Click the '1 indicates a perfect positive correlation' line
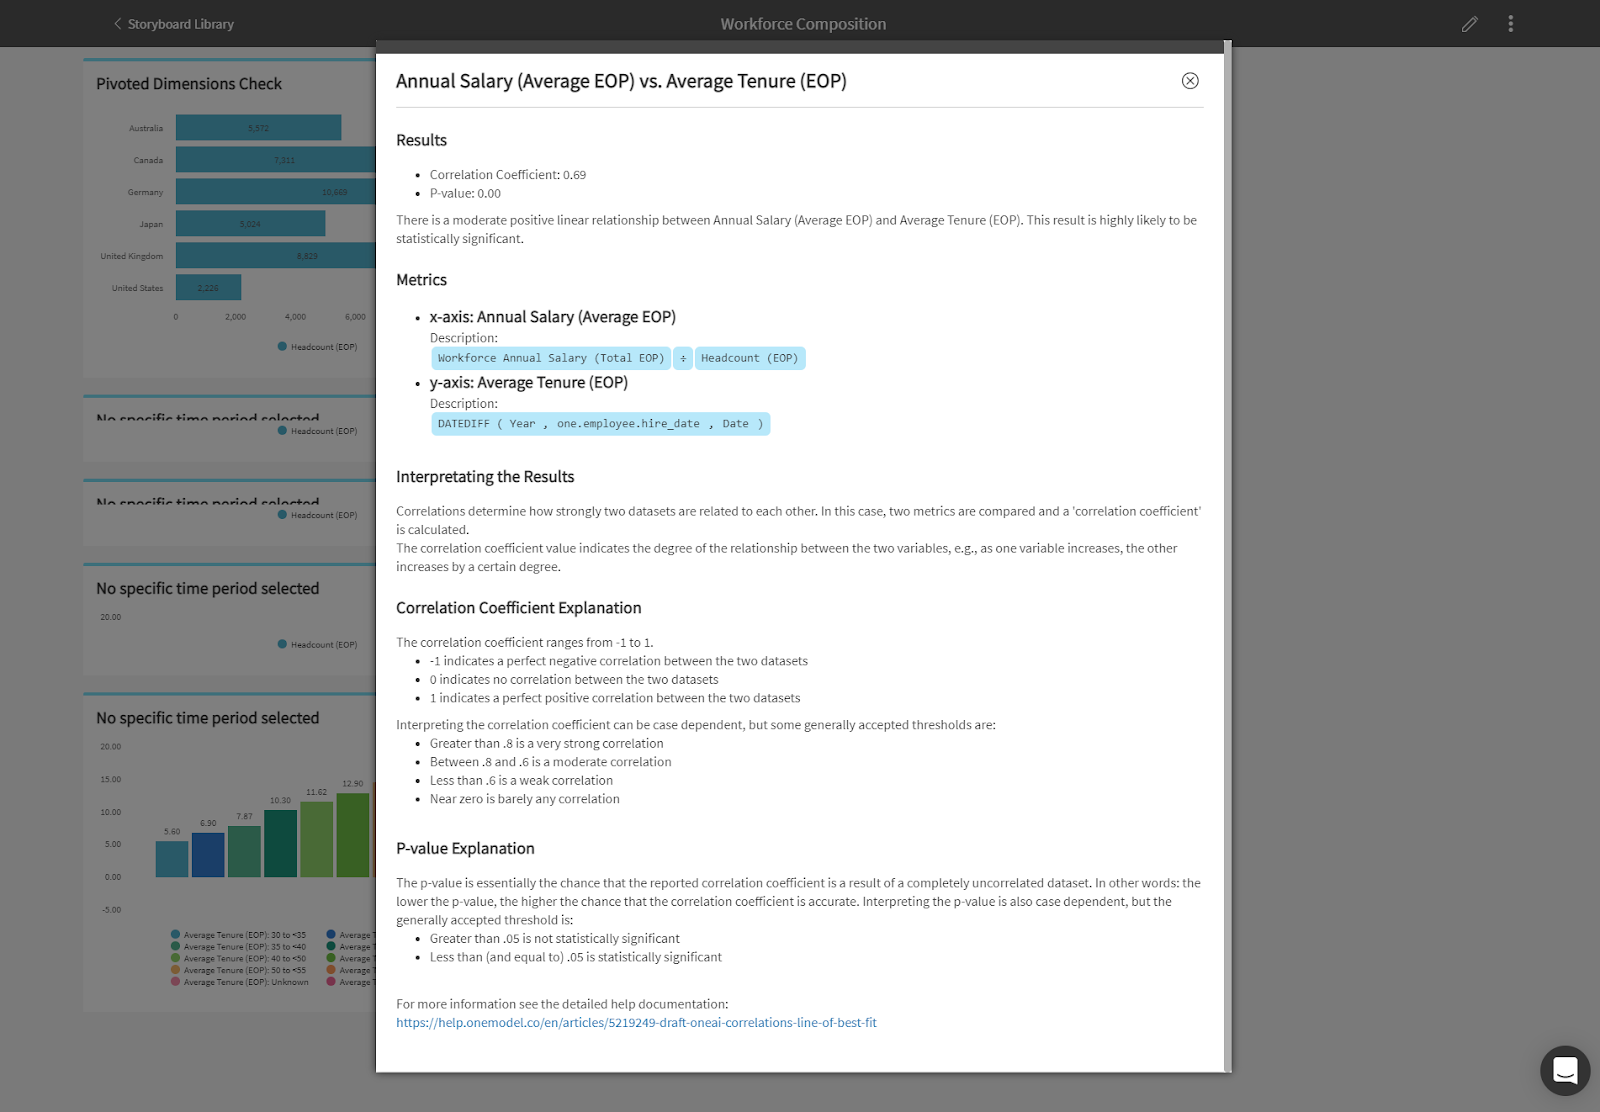This screenshot has width=1600, height=1112. coord(615,698)
